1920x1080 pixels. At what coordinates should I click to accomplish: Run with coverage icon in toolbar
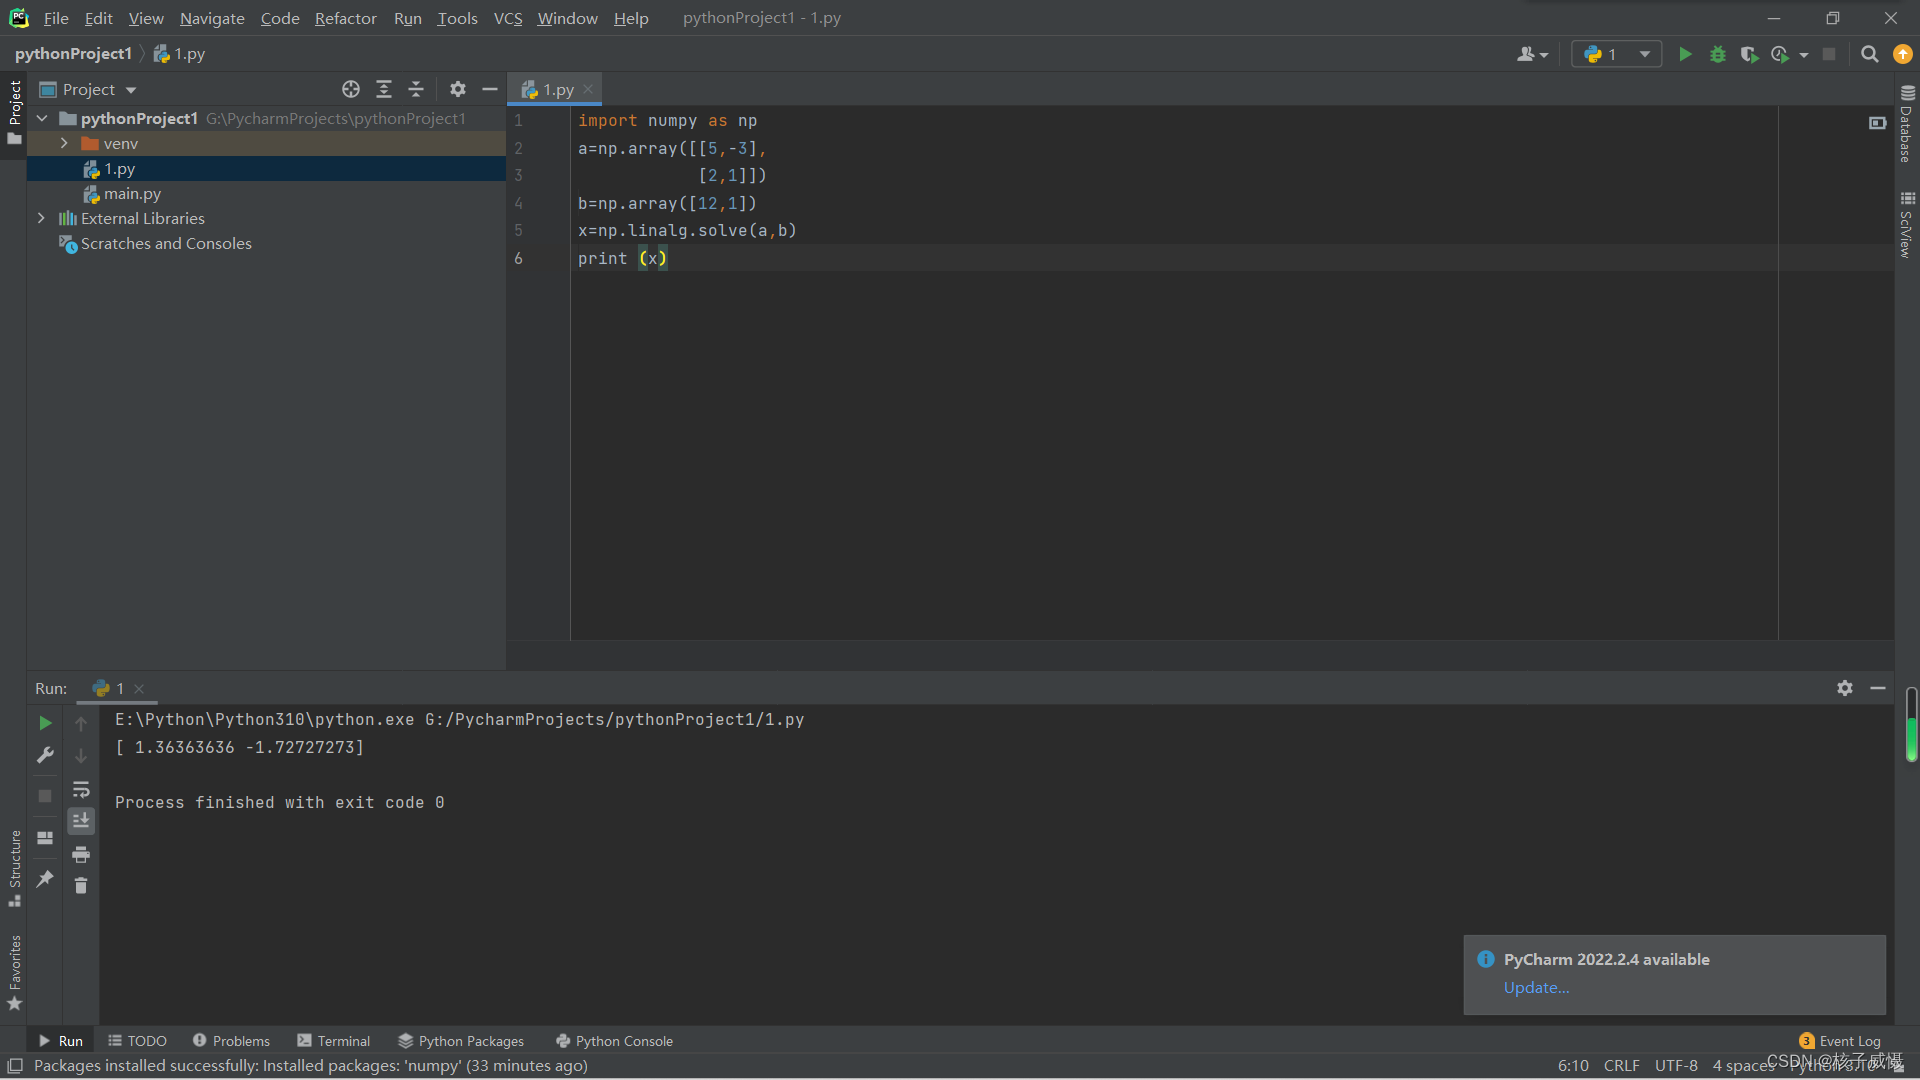[1748, 54]
